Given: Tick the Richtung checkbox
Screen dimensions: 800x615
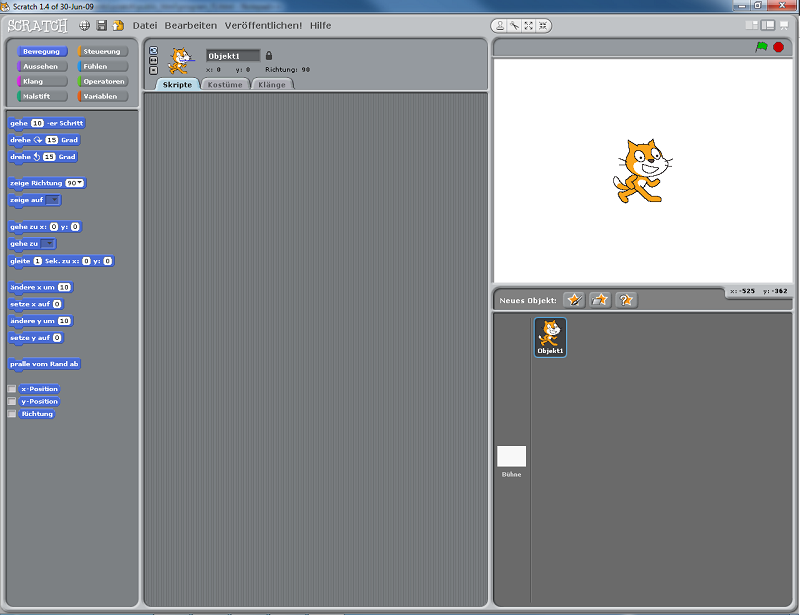Looking at the screenshot, I should click(12, 414).
